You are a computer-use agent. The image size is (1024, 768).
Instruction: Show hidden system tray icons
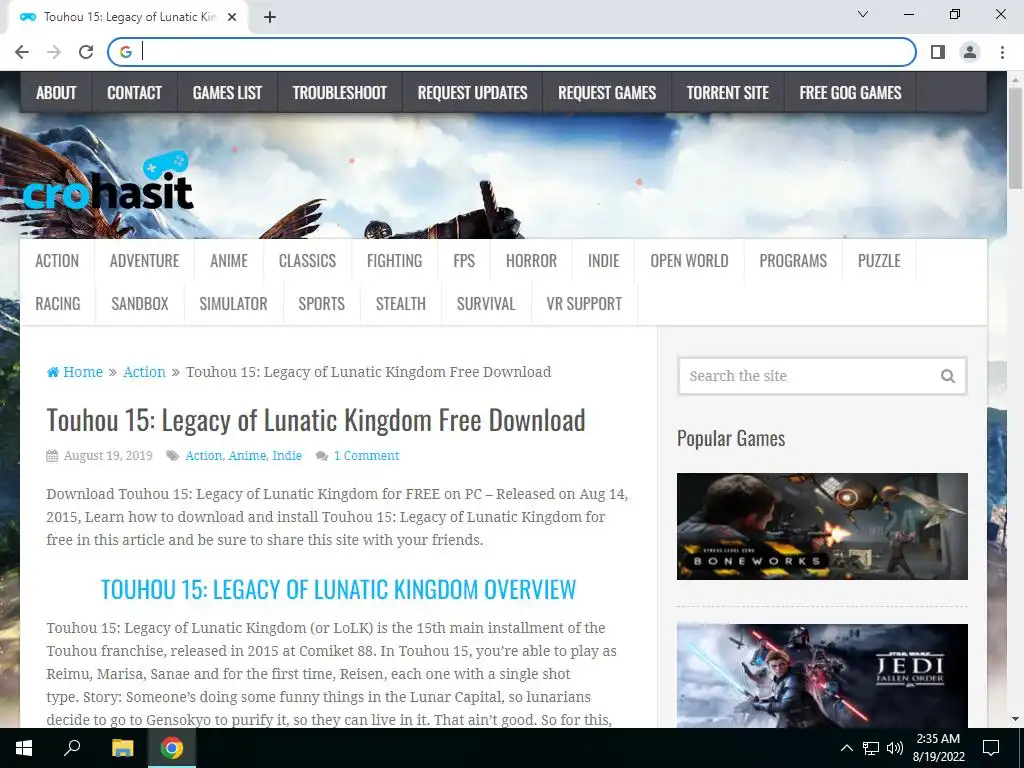point(846,748)
